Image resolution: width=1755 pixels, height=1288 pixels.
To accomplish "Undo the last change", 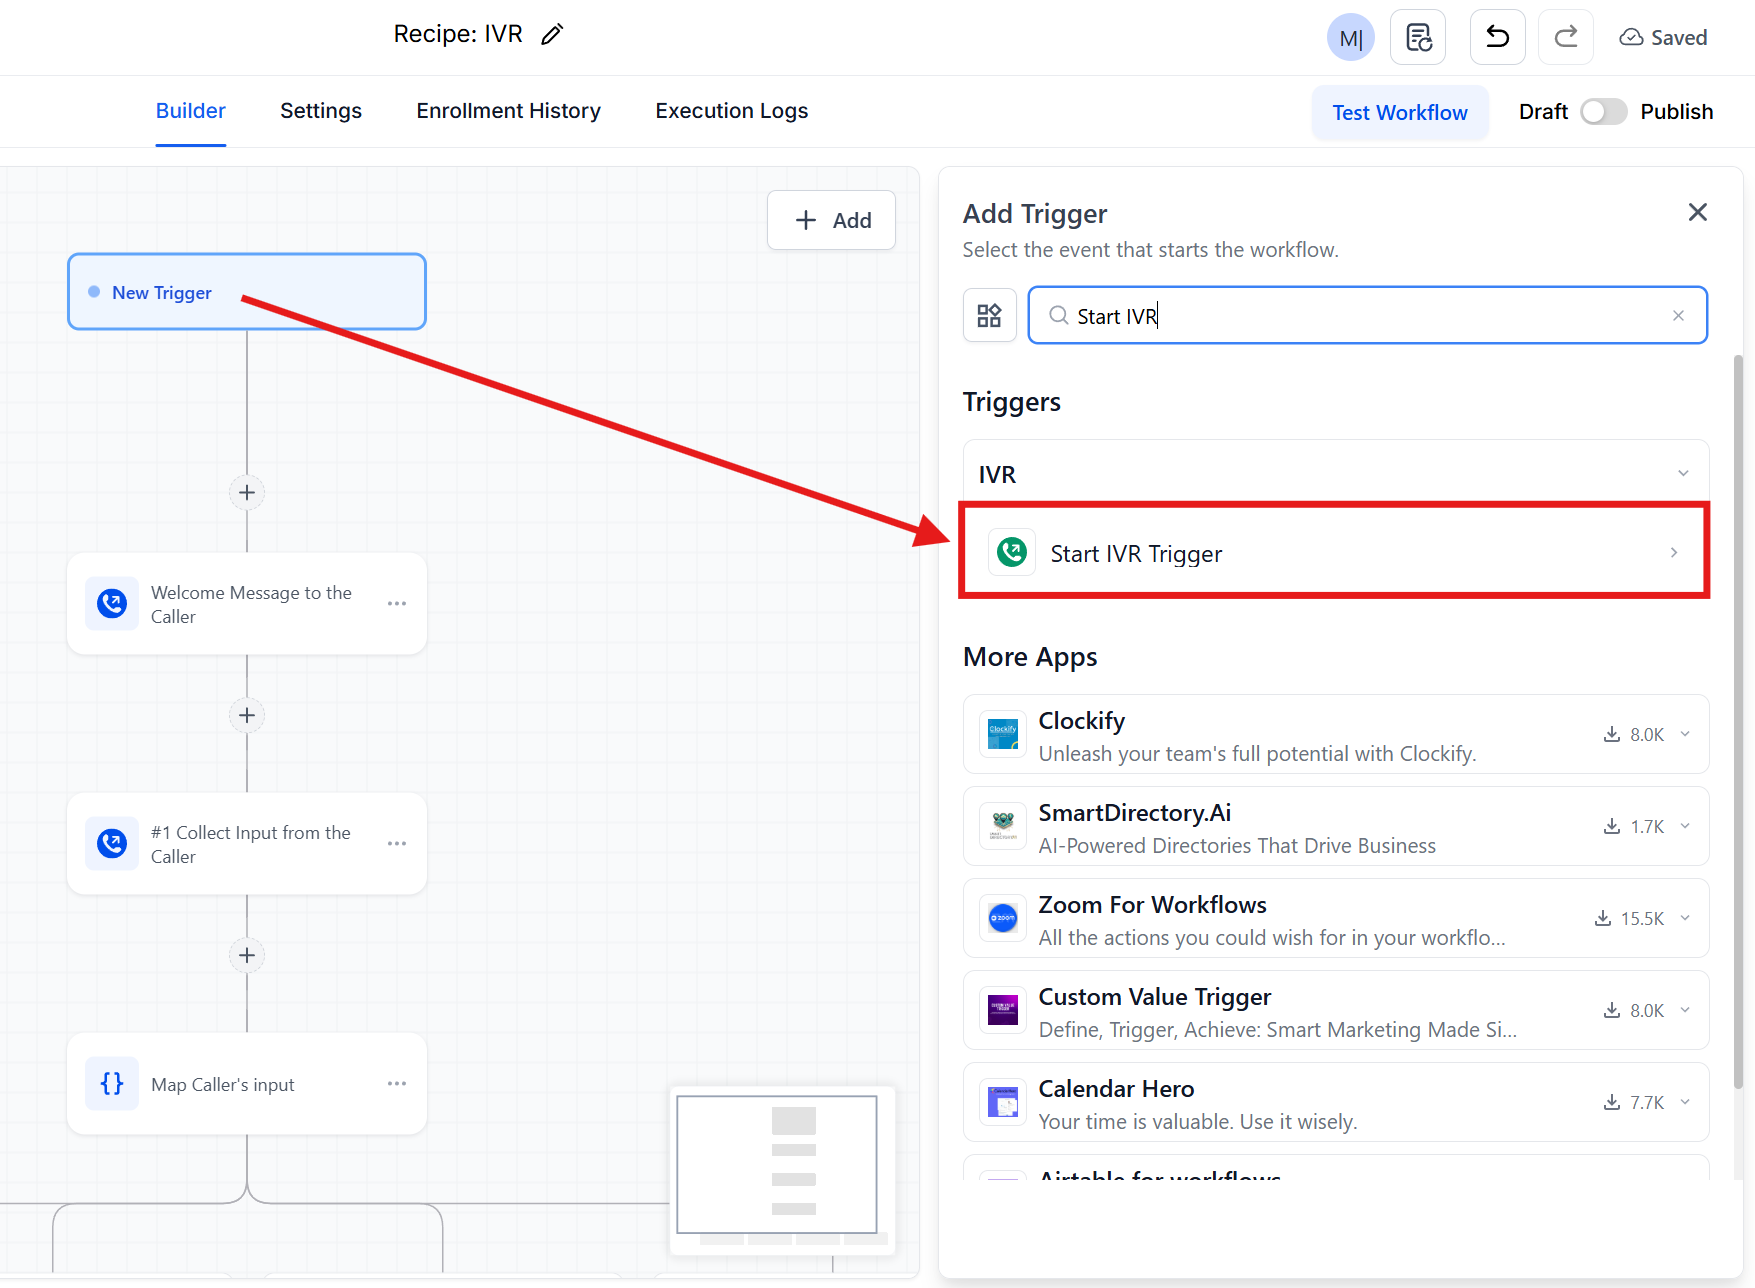I will tap(1497, 38).
